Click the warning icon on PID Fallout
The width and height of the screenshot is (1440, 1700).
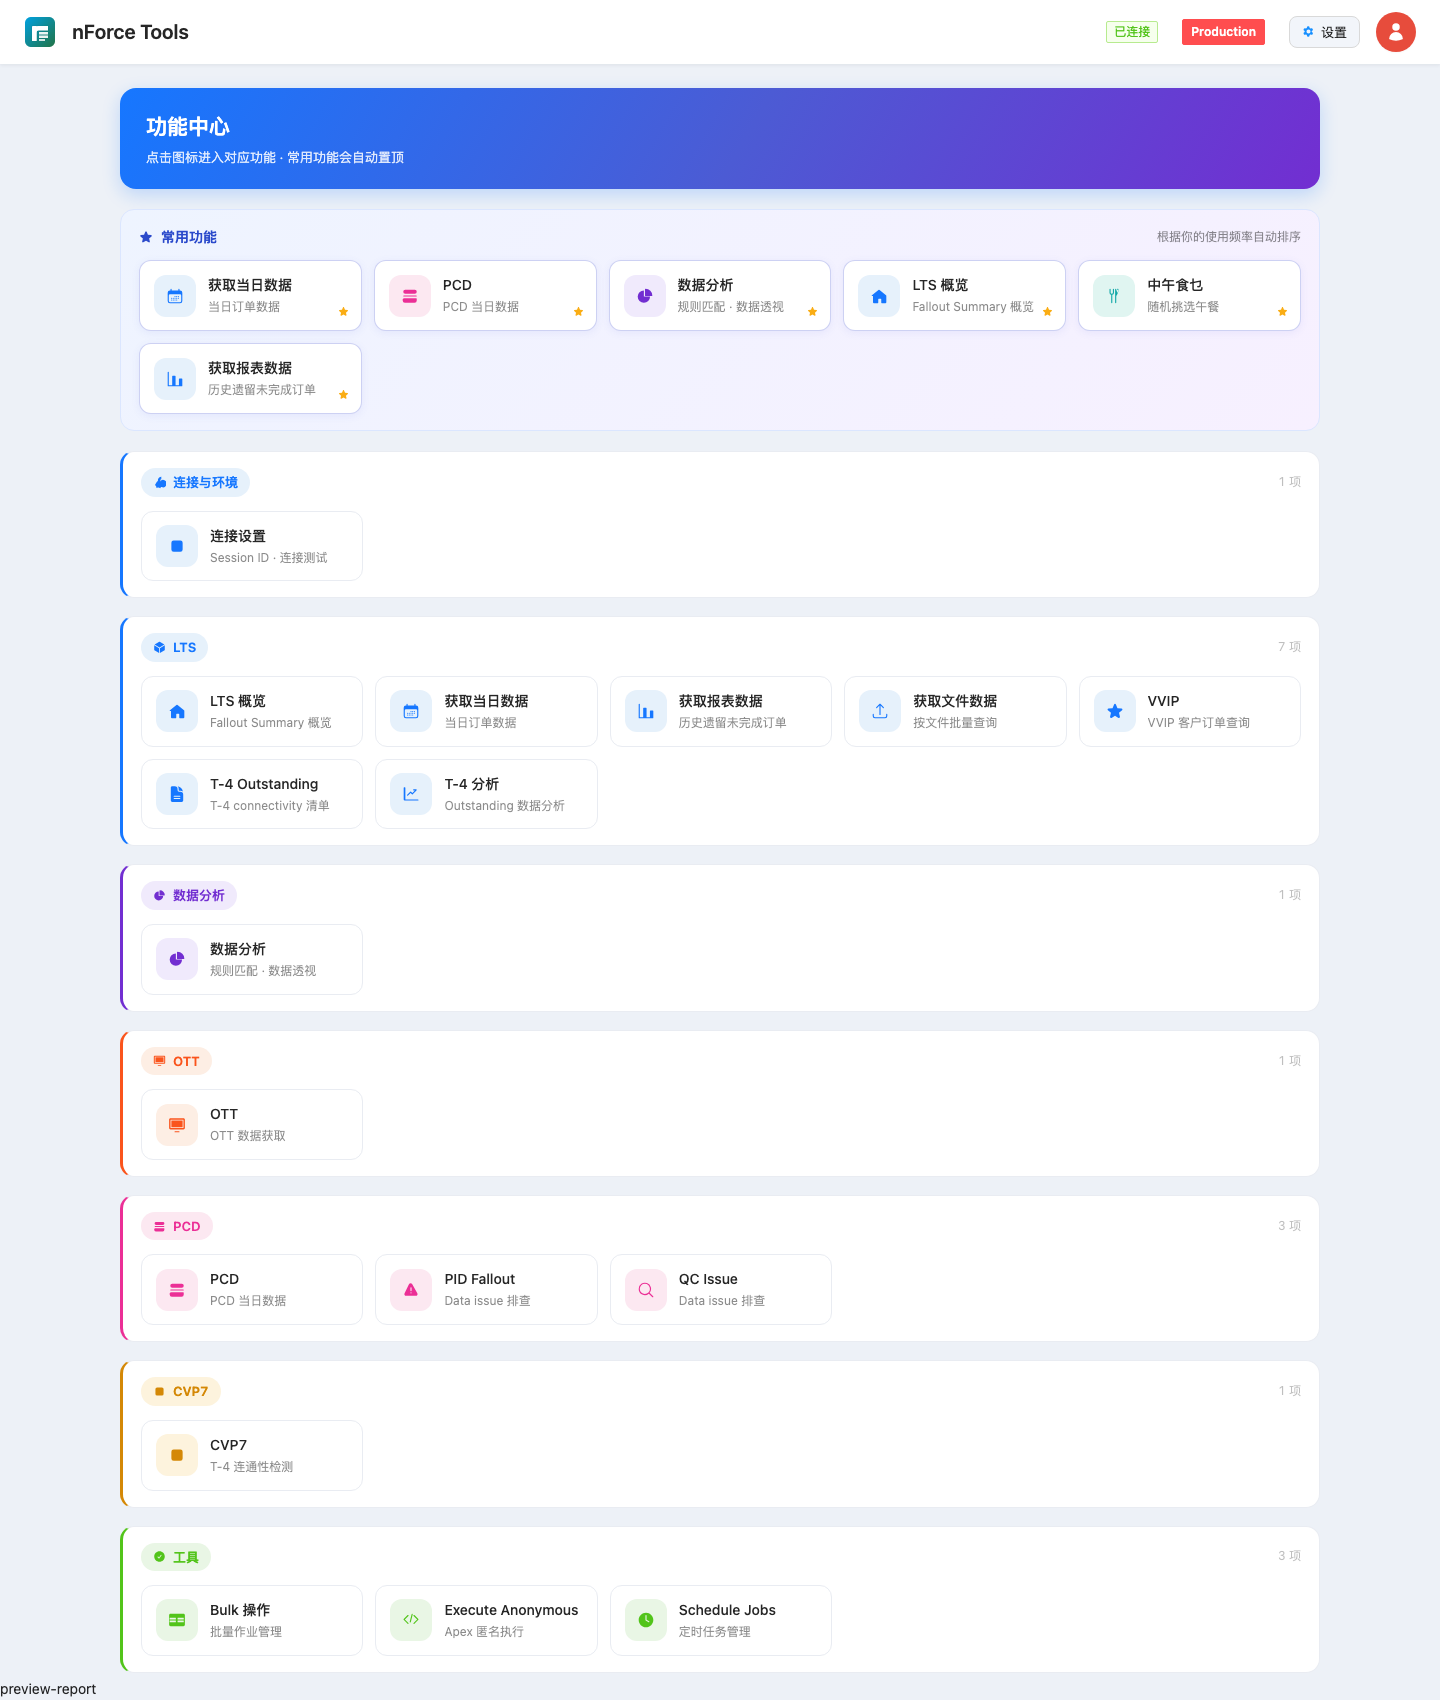411,1289
